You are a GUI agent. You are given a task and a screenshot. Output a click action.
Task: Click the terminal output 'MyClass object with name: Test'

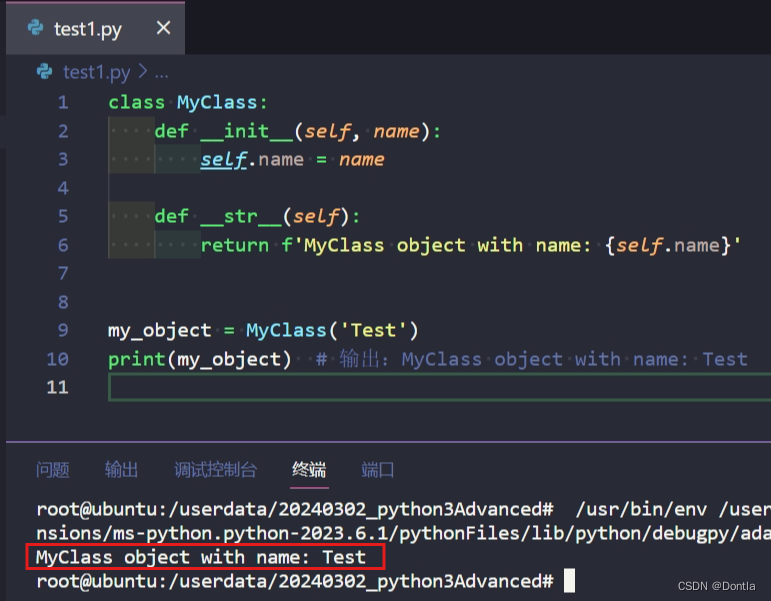tap(201, 557)
